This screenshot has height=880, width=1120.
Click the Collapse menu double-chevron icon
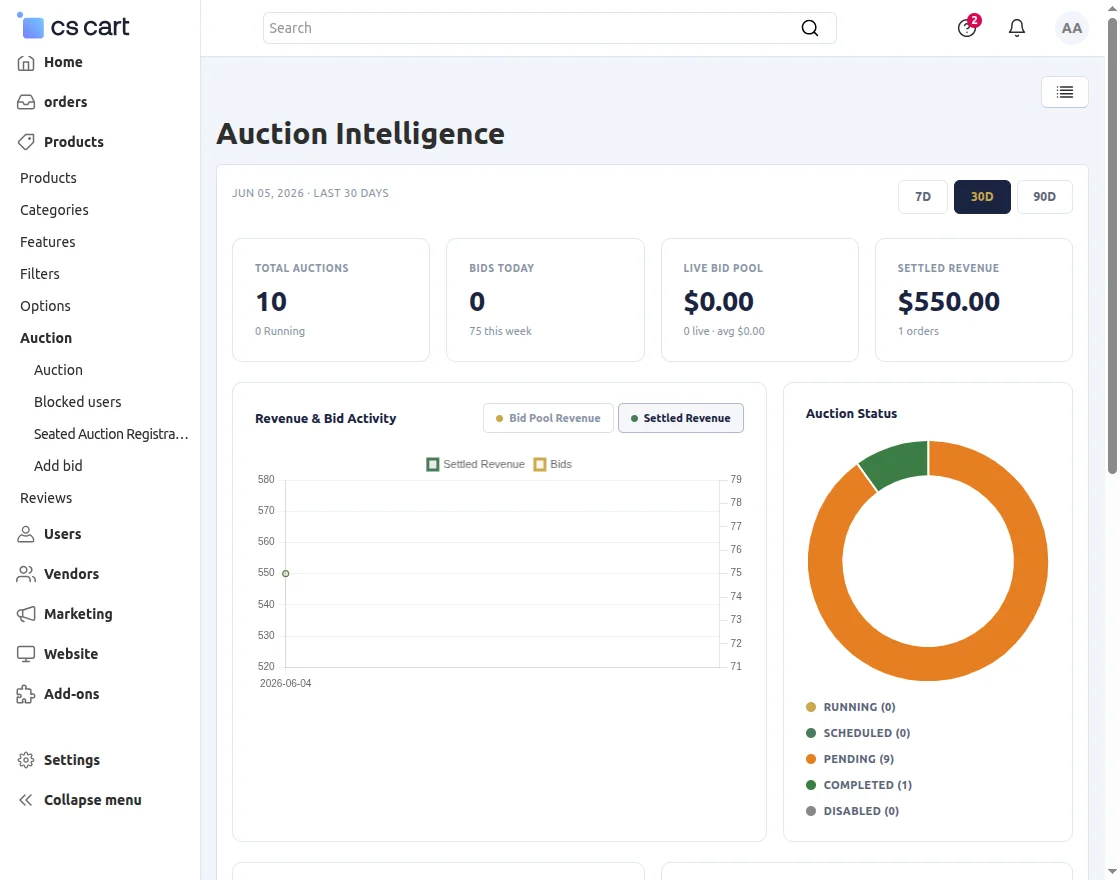(x=26, y=800)
